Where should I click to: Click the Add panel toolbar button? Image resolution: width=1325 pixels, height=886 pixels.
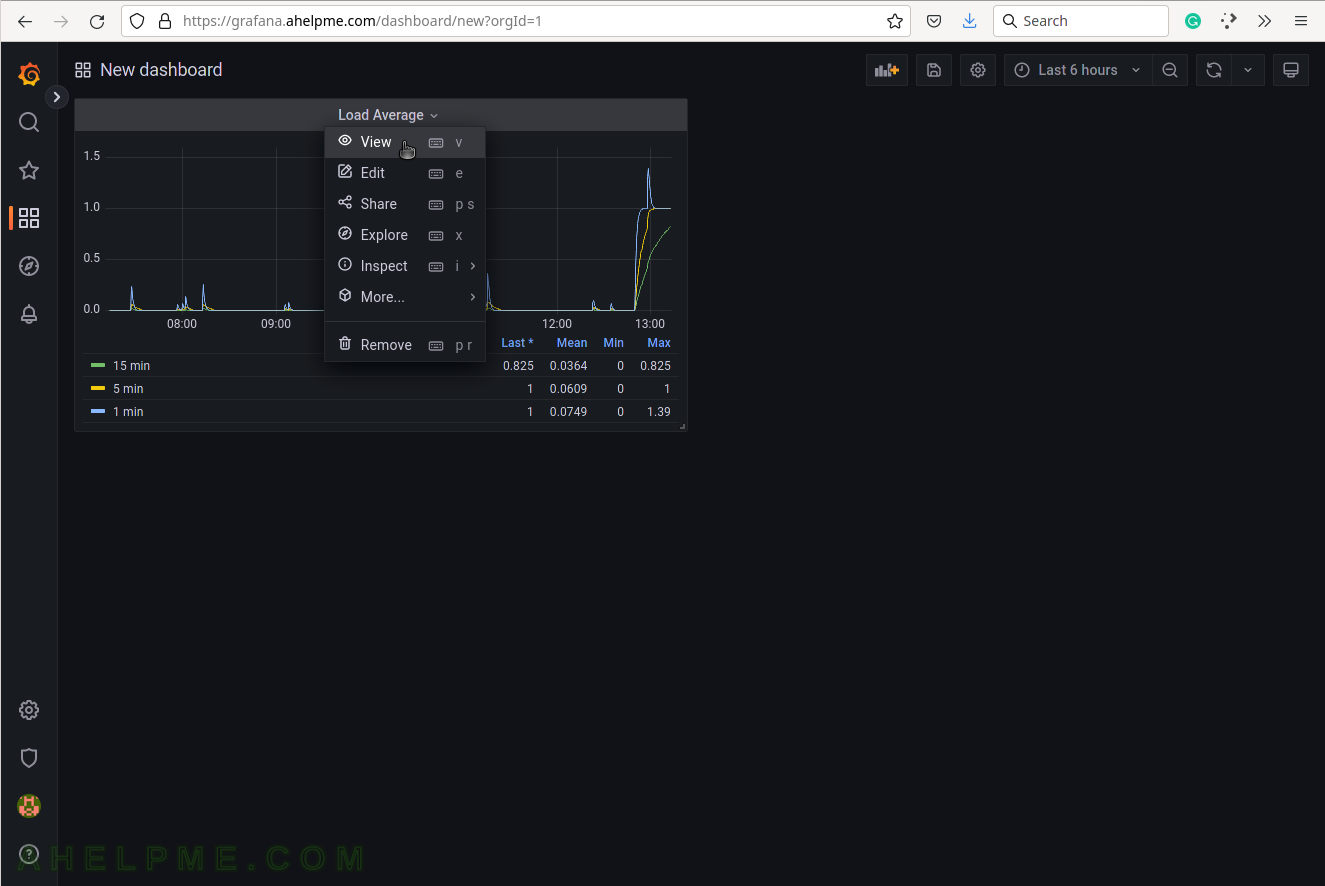[887, 70]
